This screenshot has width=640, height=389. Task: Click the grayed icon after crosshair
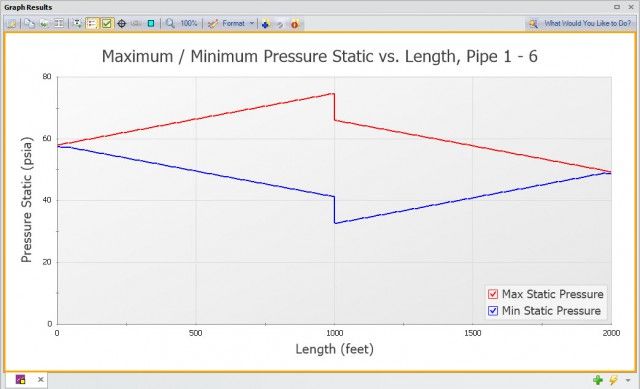tap(136, 24)
